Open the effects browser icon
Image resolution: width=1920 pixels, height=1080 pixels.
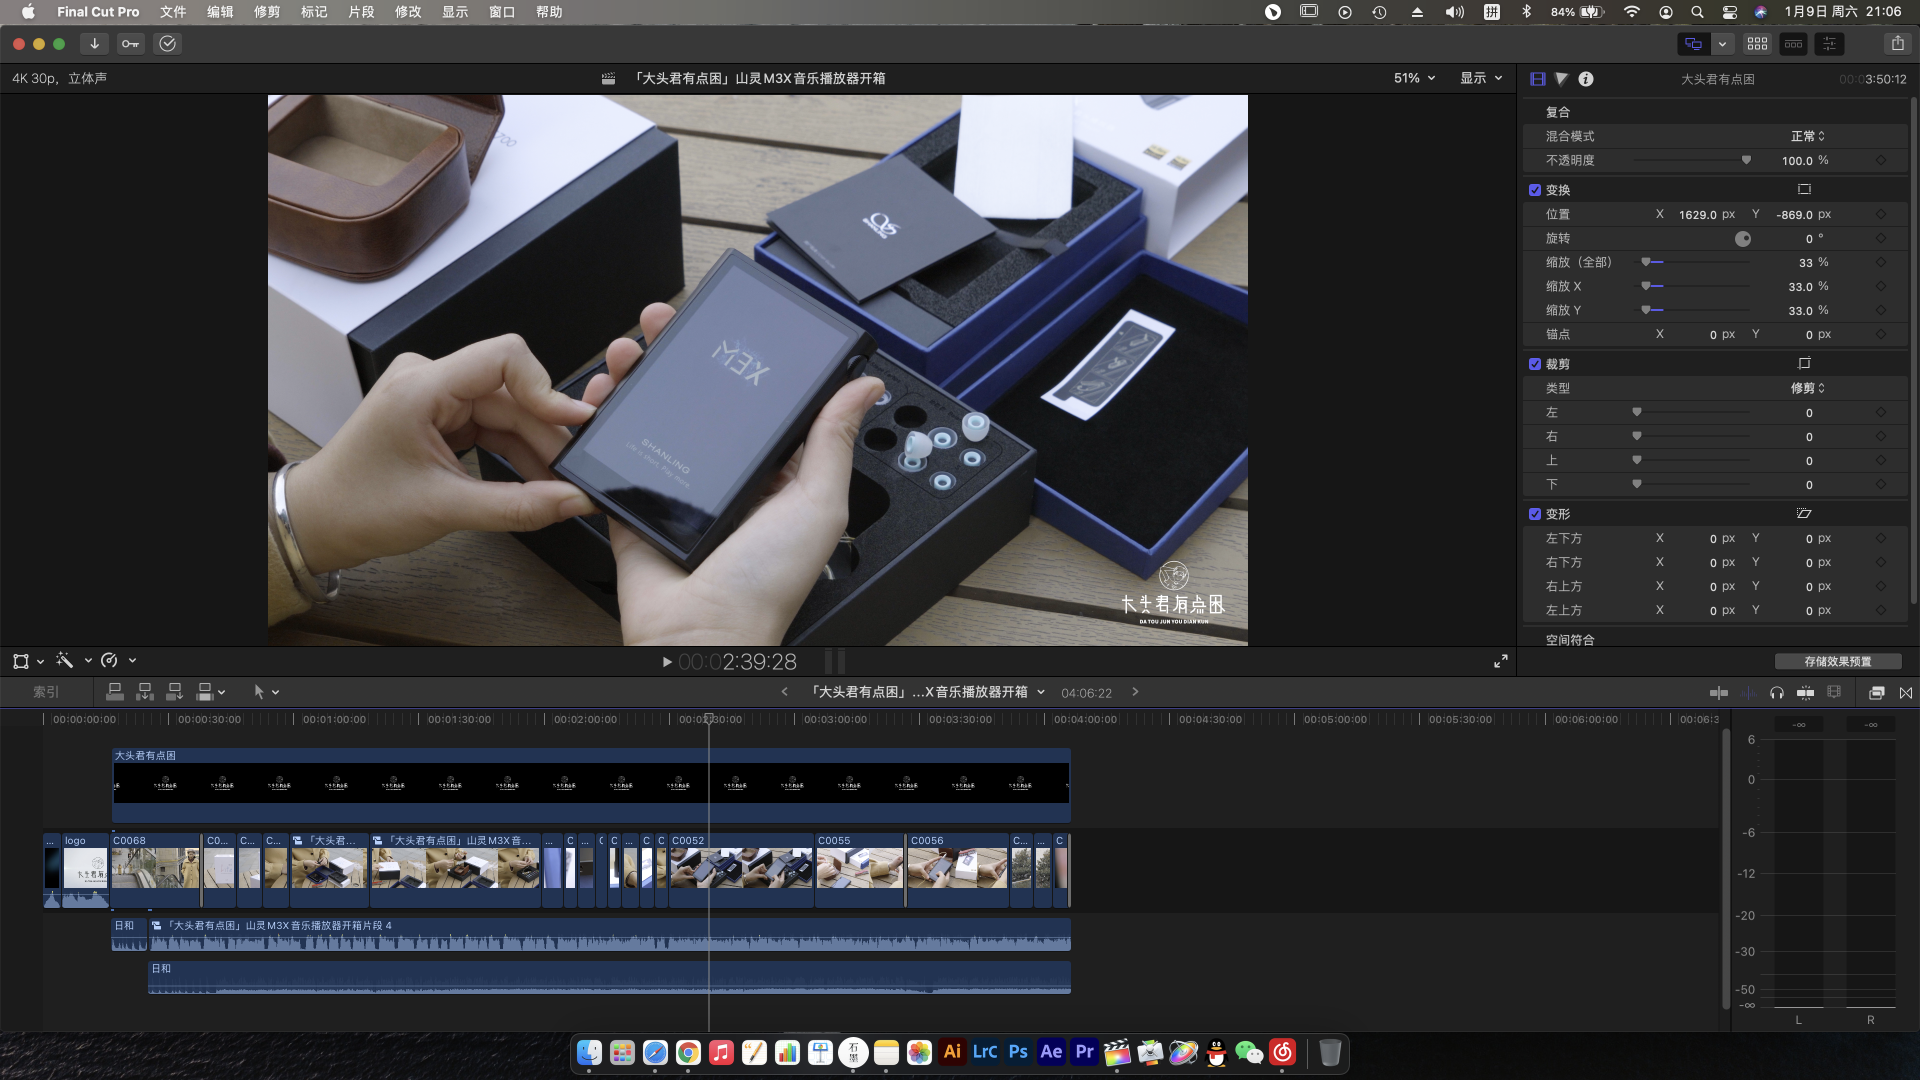coord(1877,692)
